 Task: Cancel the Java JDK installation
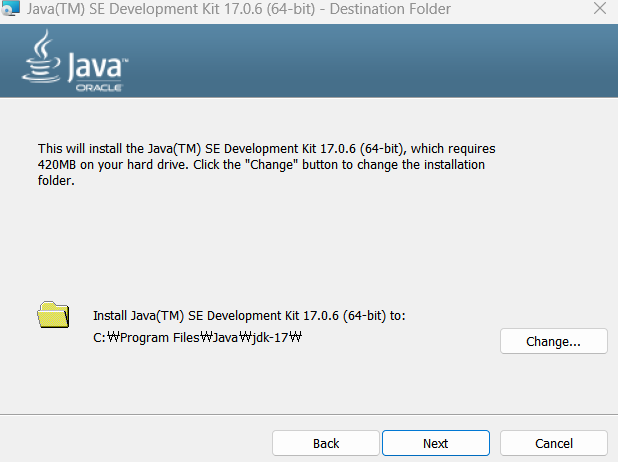click(x=554, y=443)
